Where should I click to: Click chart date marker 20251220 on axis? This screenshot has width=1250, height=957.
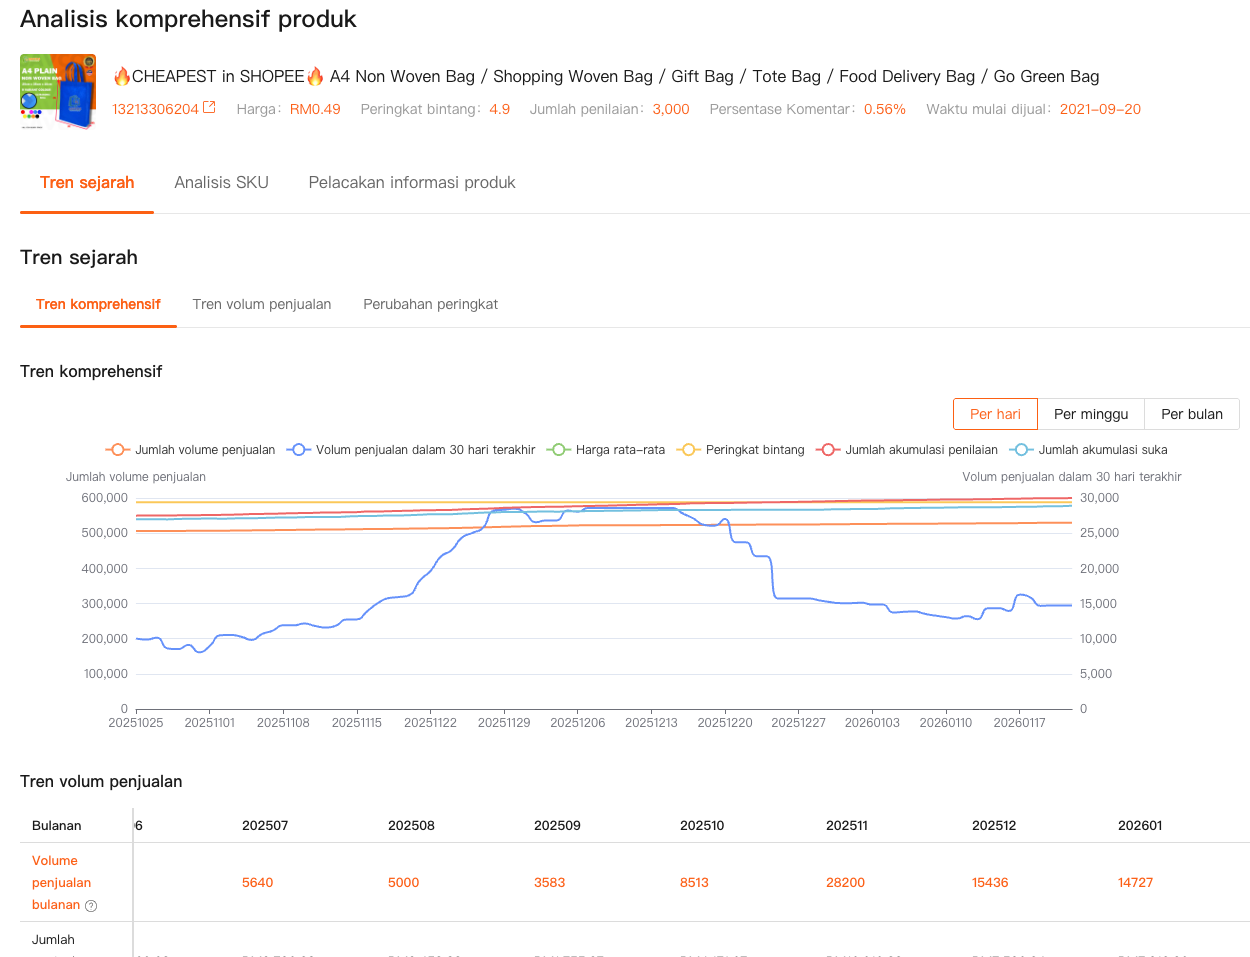point(725,722)
